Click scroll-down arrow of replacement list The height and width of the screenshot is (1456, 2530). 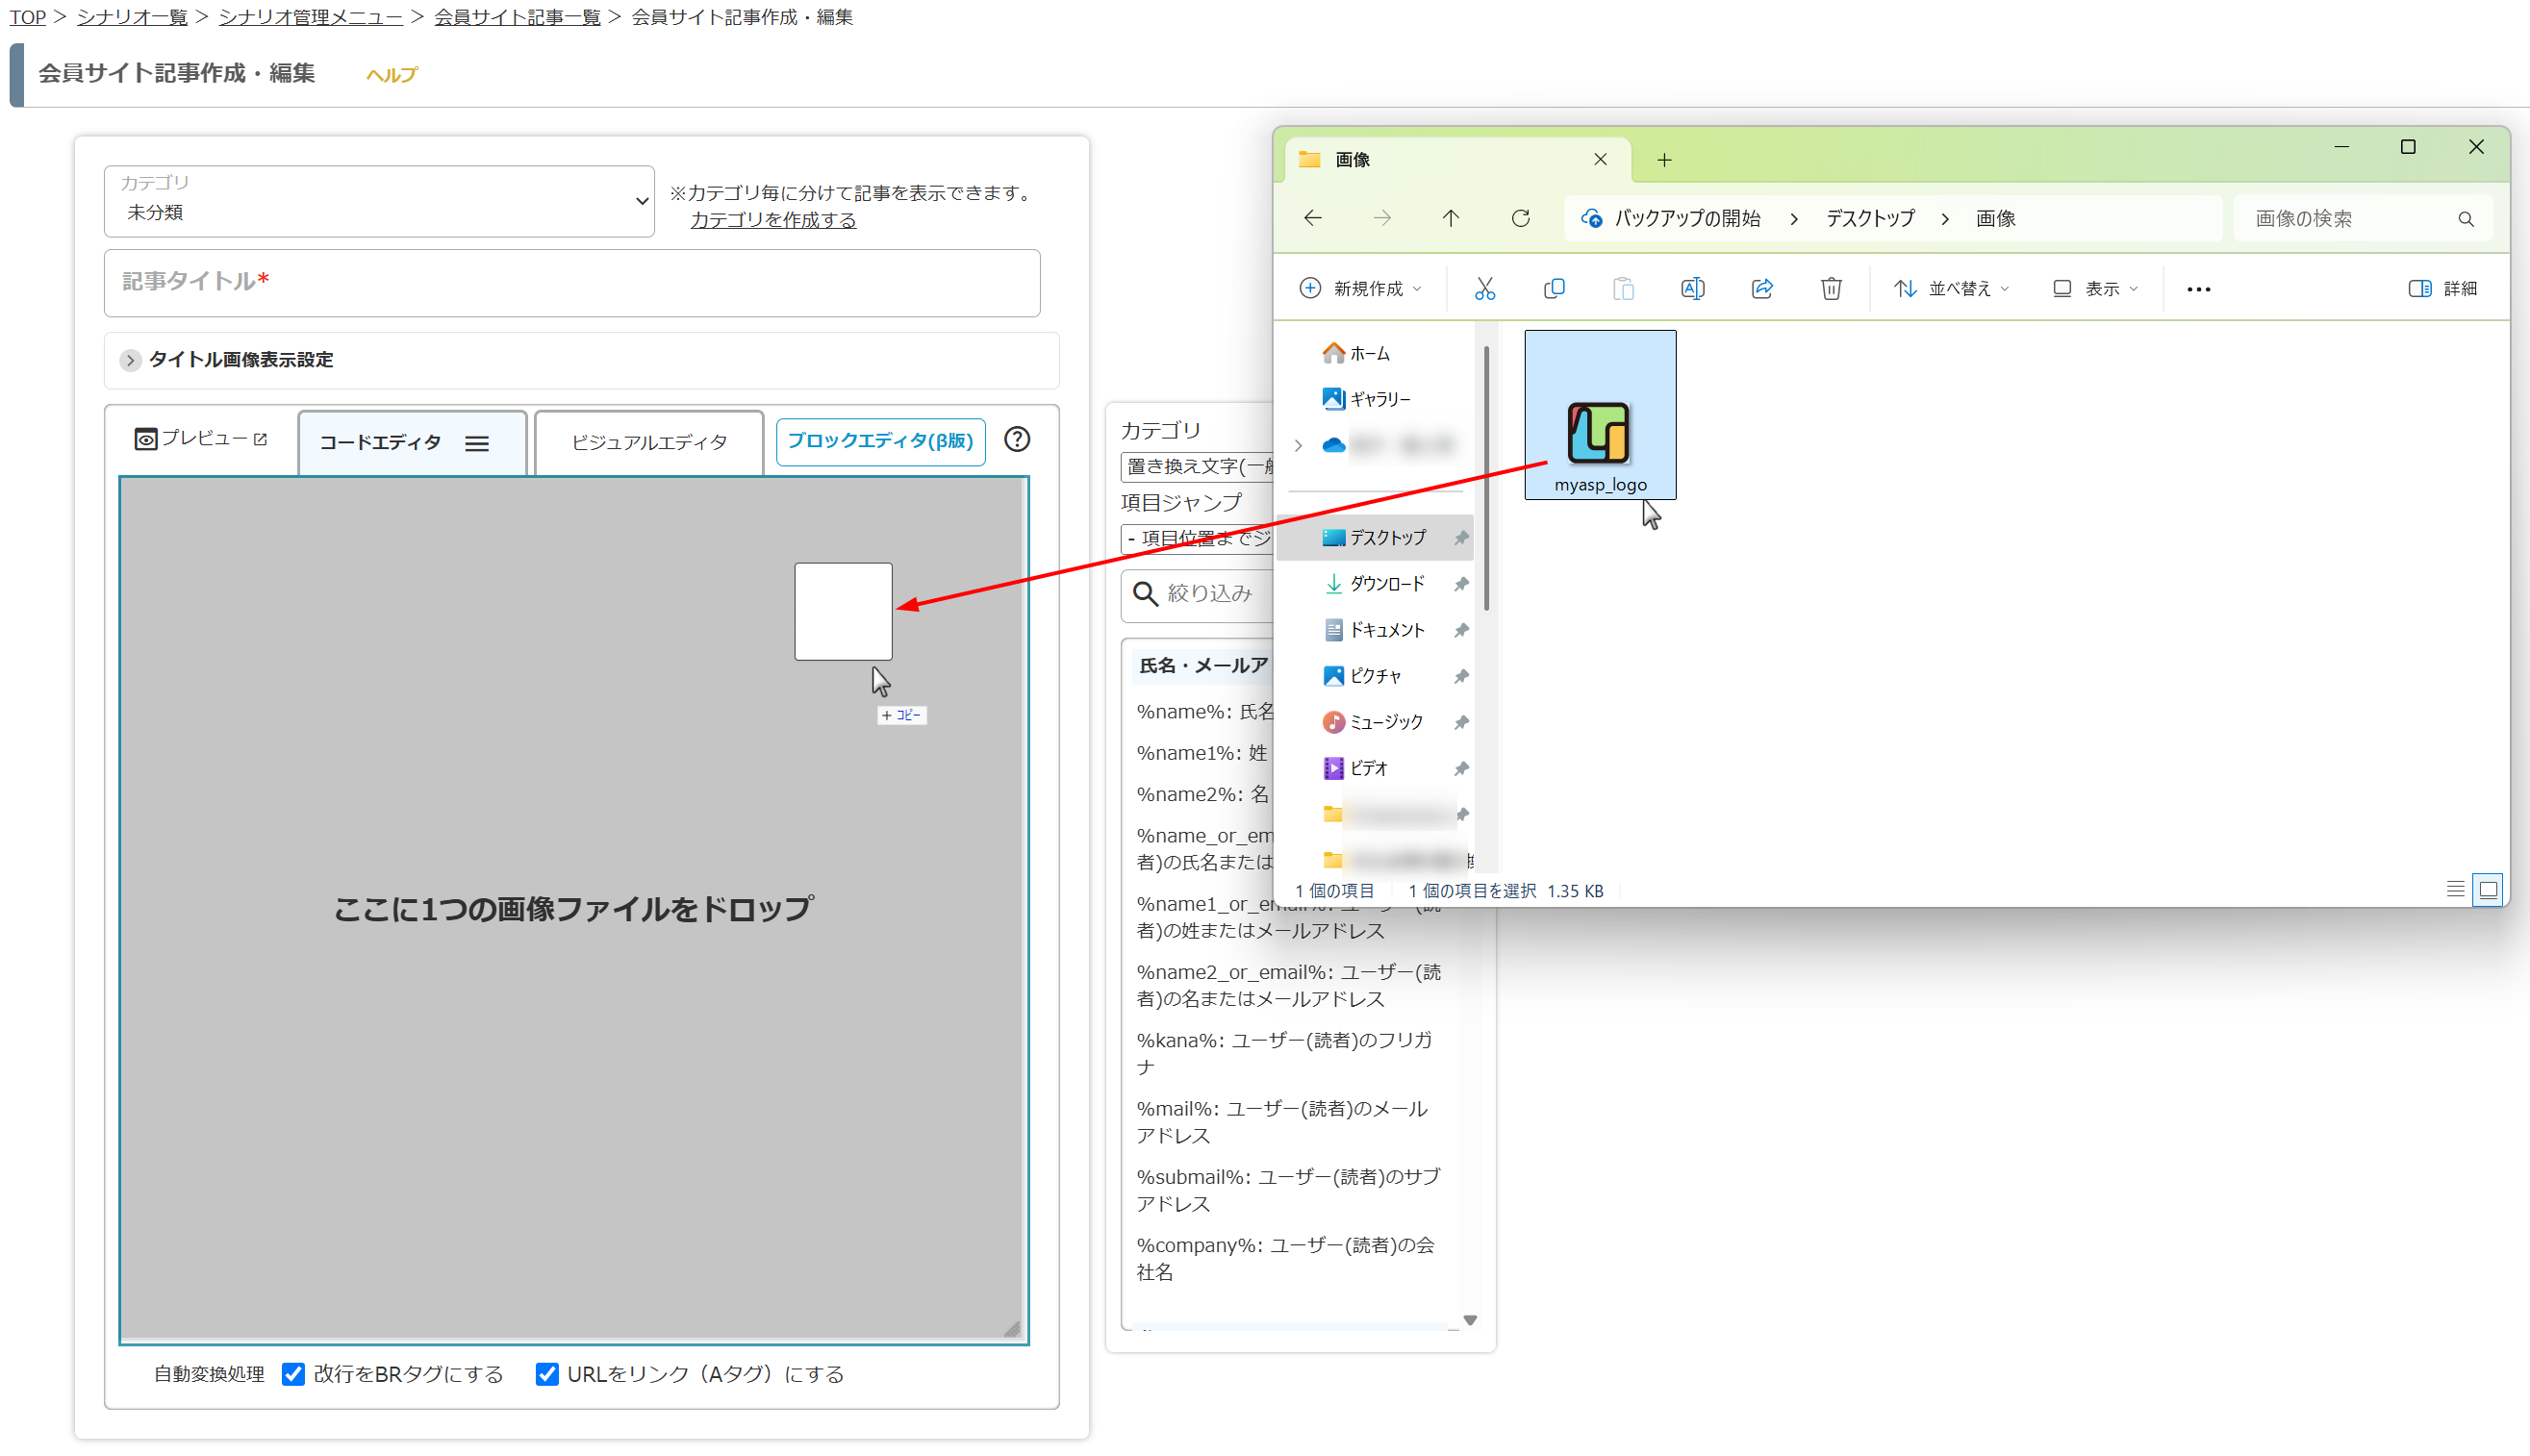tap(1469, 1320)
